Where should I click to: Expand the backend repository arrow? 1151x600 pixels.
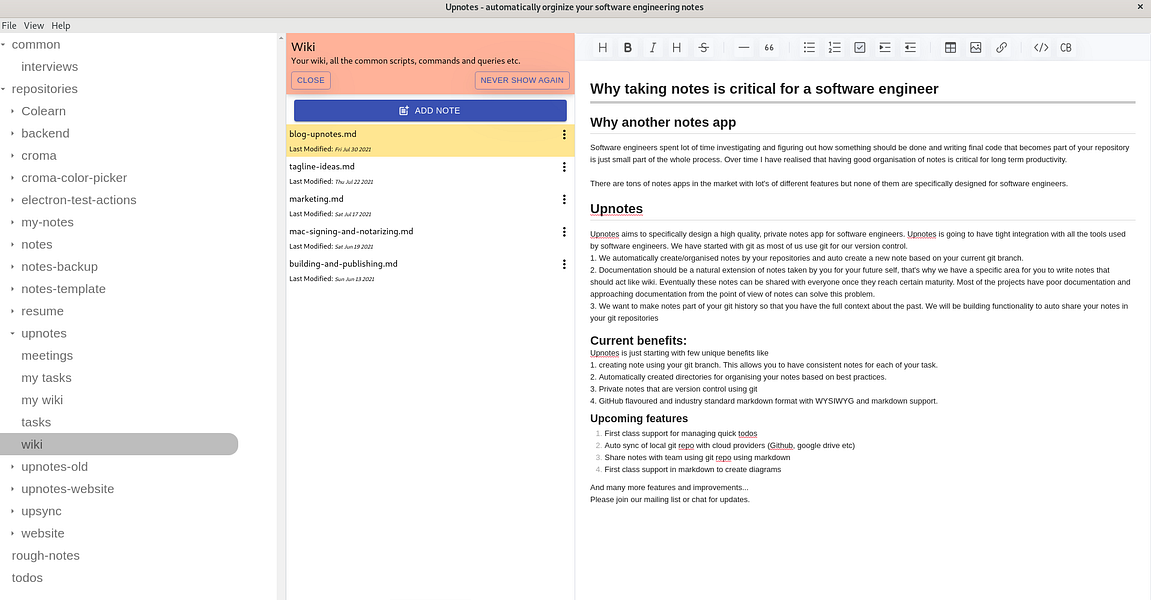[12, 134]
